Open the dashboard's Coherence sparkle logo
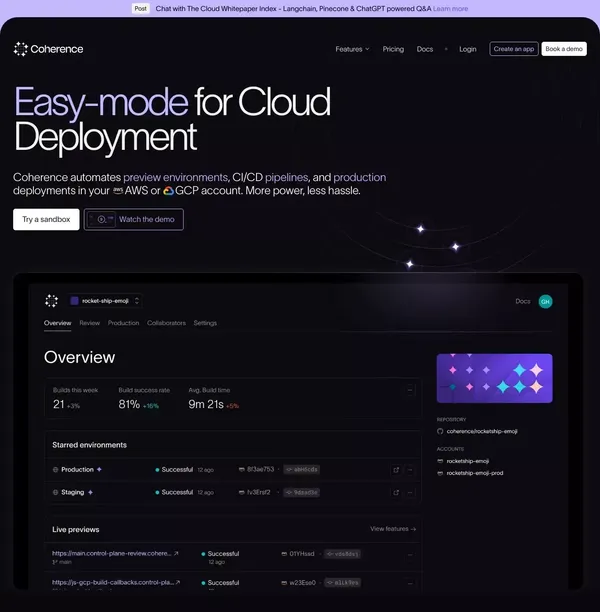 click(52, 301)
